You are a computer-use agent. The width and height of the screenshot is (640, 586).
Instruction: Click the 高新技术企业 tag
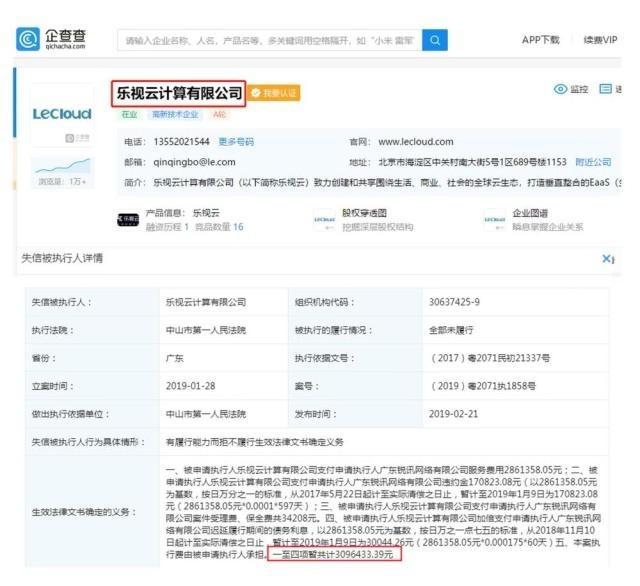pyautogui.click(x=176, y=115)
